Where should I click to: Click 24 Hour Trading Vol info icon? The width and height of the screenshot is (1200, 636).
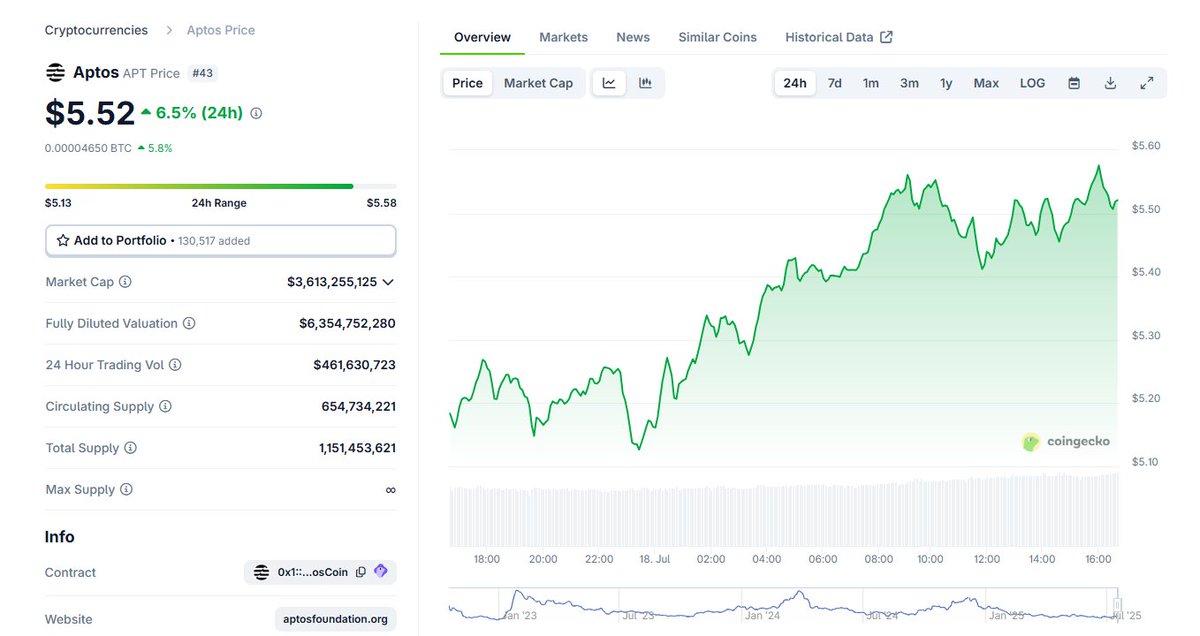[x=175, y=365]
